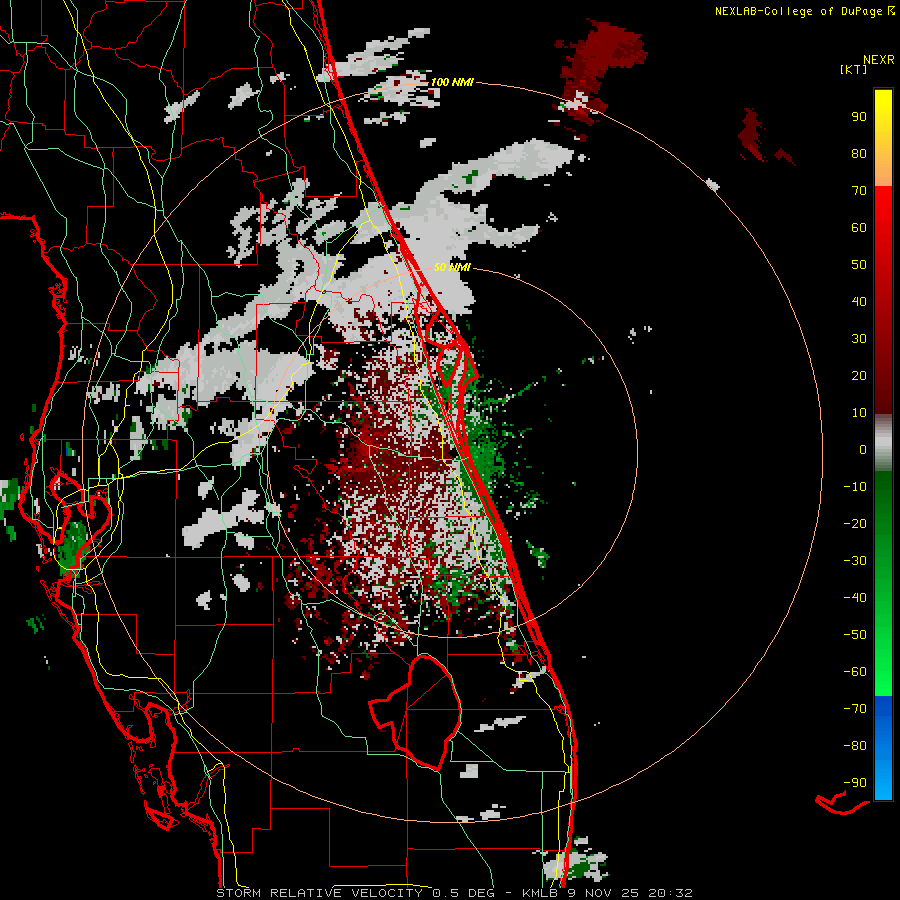Click the -50 value on the velocity scale
Image resolution: width=900 pixels, height=900 pixels.
855,635
